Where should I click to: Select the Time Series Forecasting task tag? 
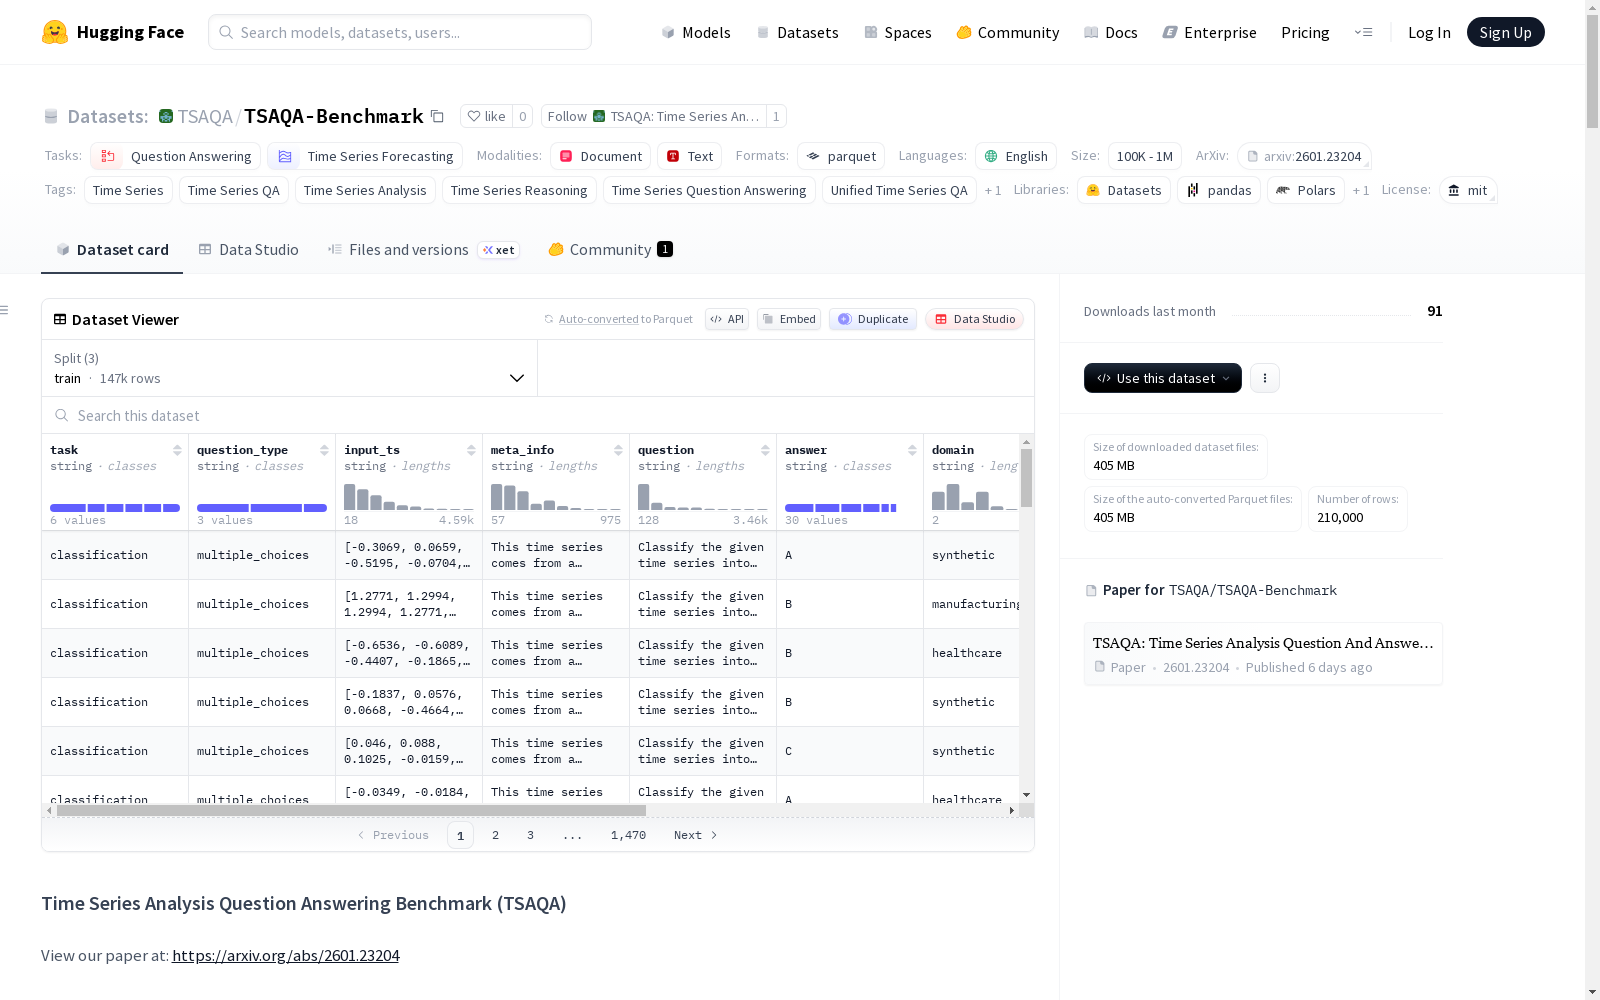365,156
